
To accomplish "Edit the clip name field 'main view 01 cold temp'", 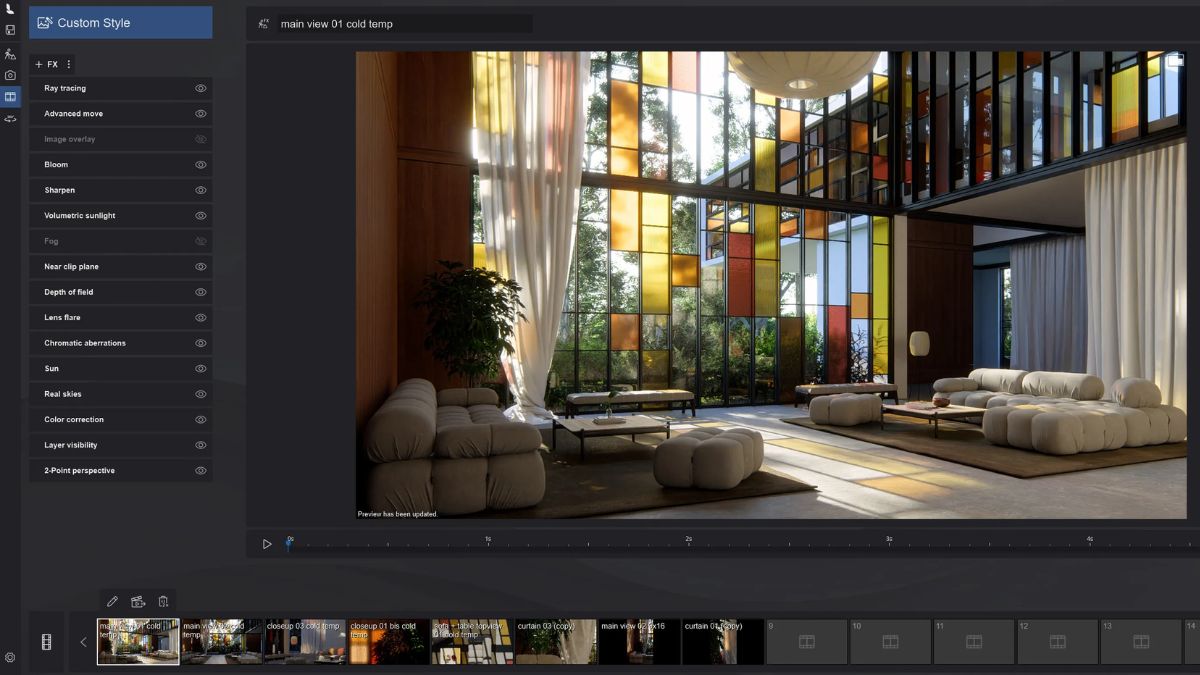I will tap(405, 24).
